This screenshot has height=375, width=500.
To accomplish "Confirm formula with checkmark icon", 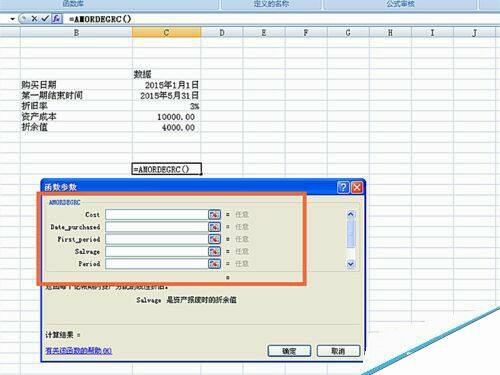I will pyautogui.click(x=45, y=19).
